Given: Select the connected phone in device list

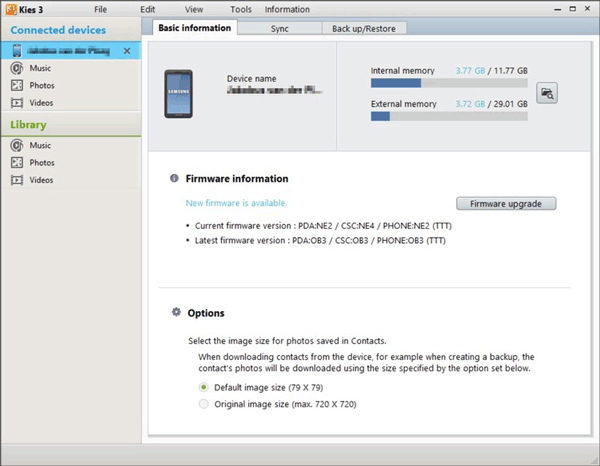Looking at the screenshot, I should coord(71,51).
